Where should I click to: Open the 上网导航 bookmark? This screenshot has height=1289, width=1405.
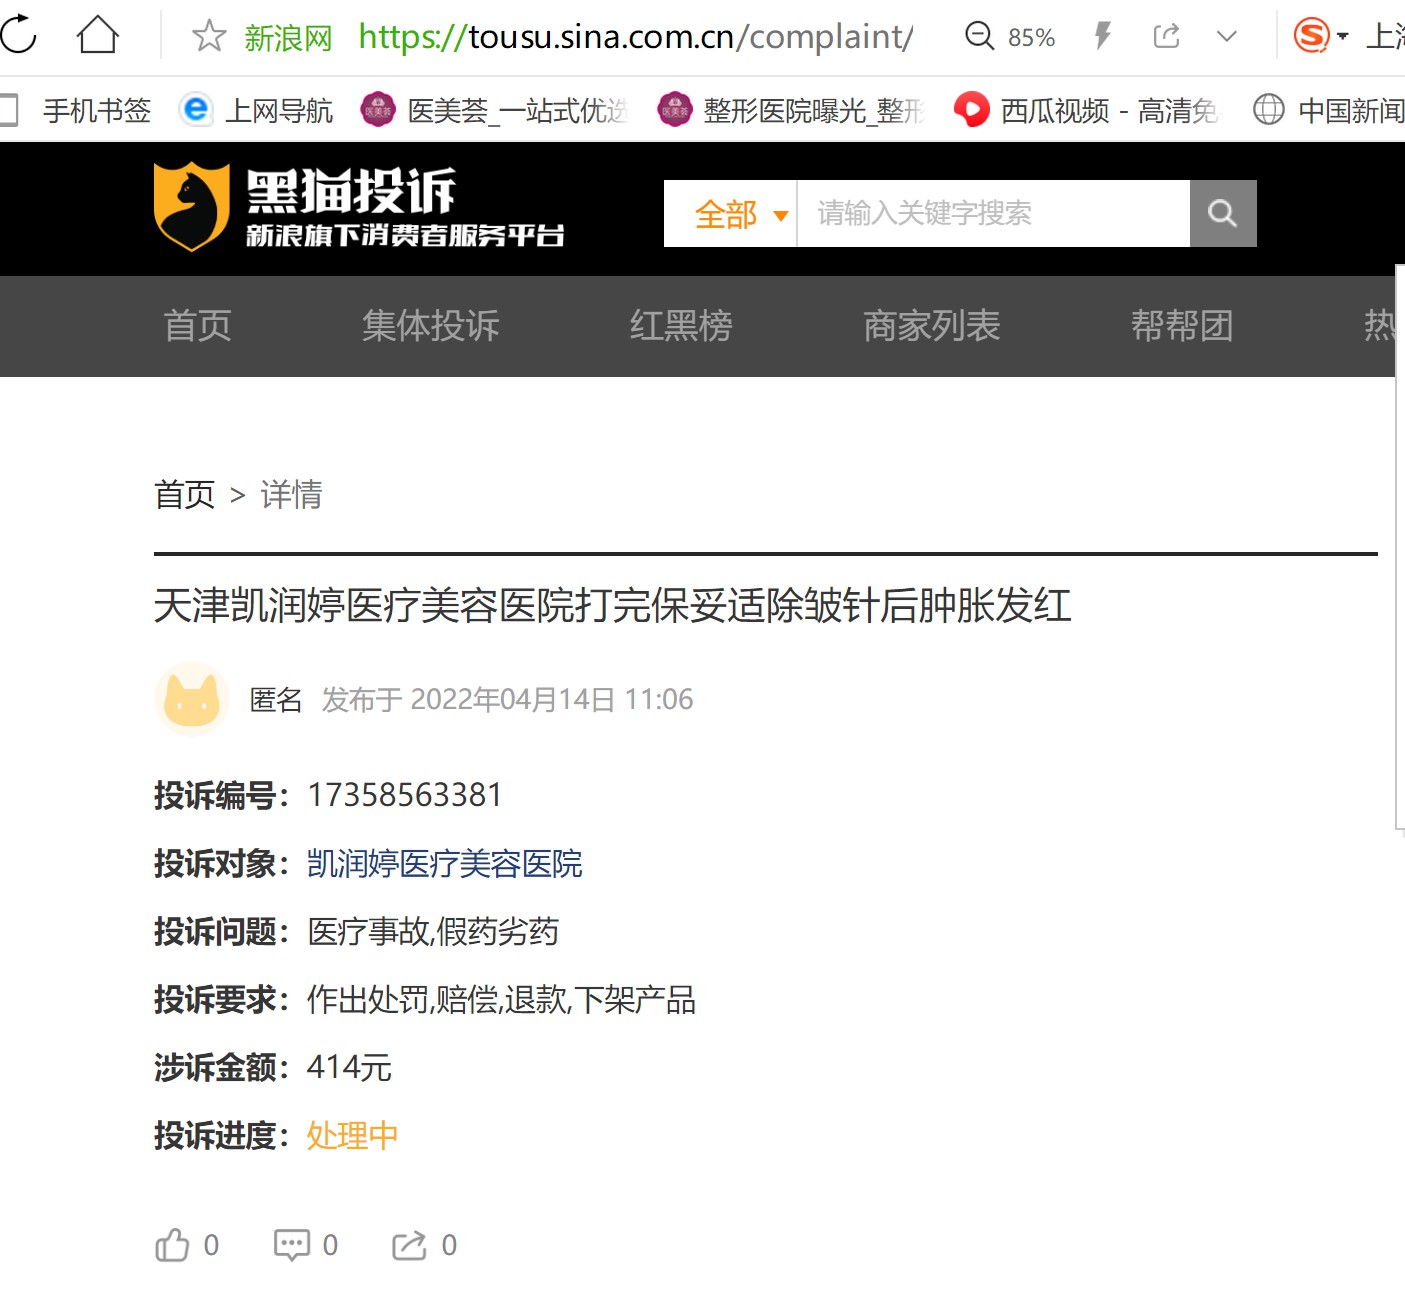(x=256, y=110)
